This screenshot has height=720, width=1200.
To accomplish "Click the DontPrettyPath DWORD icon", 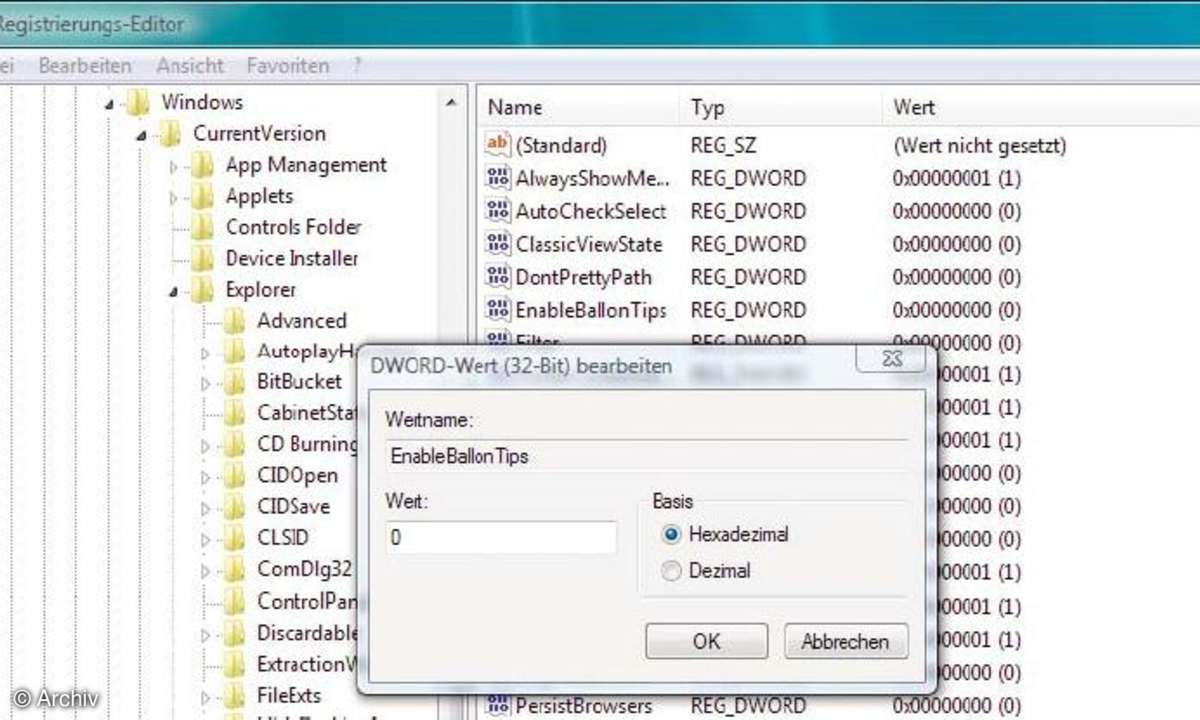I will pos(497,276).
